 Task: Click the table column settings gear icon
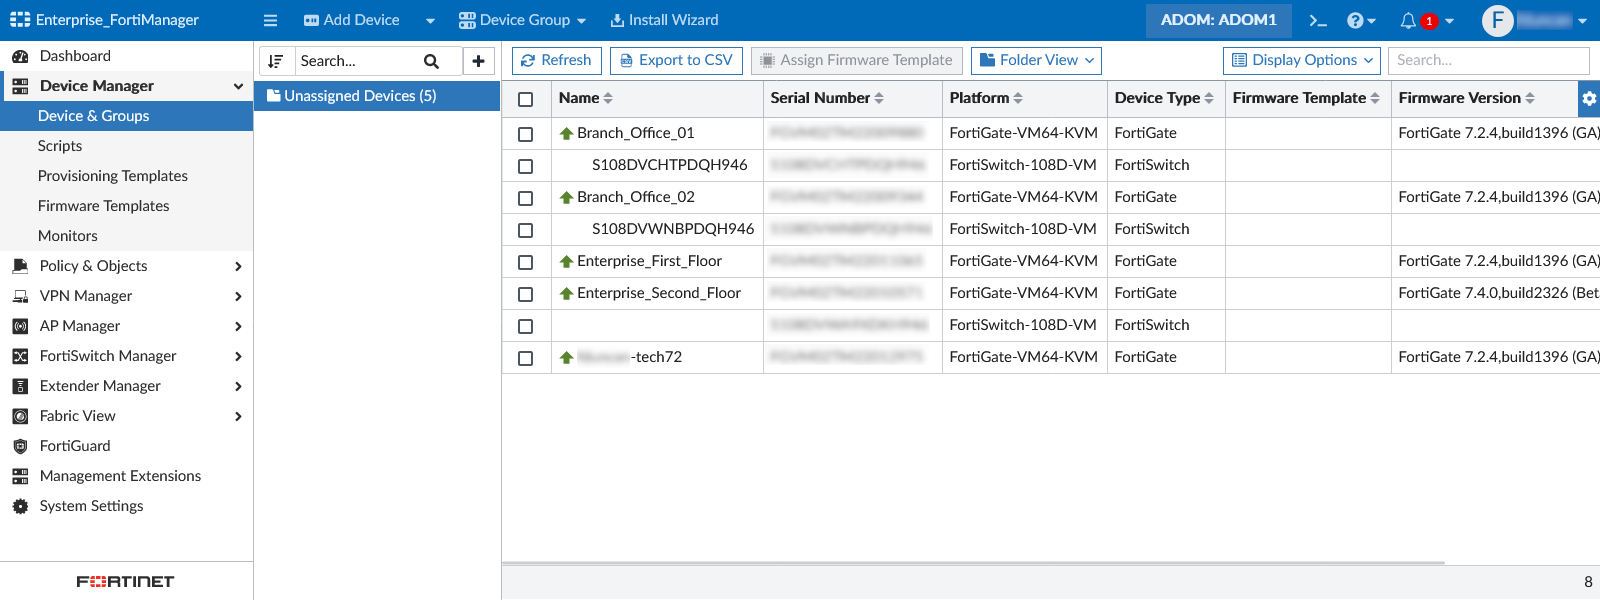pos(1588,98)
